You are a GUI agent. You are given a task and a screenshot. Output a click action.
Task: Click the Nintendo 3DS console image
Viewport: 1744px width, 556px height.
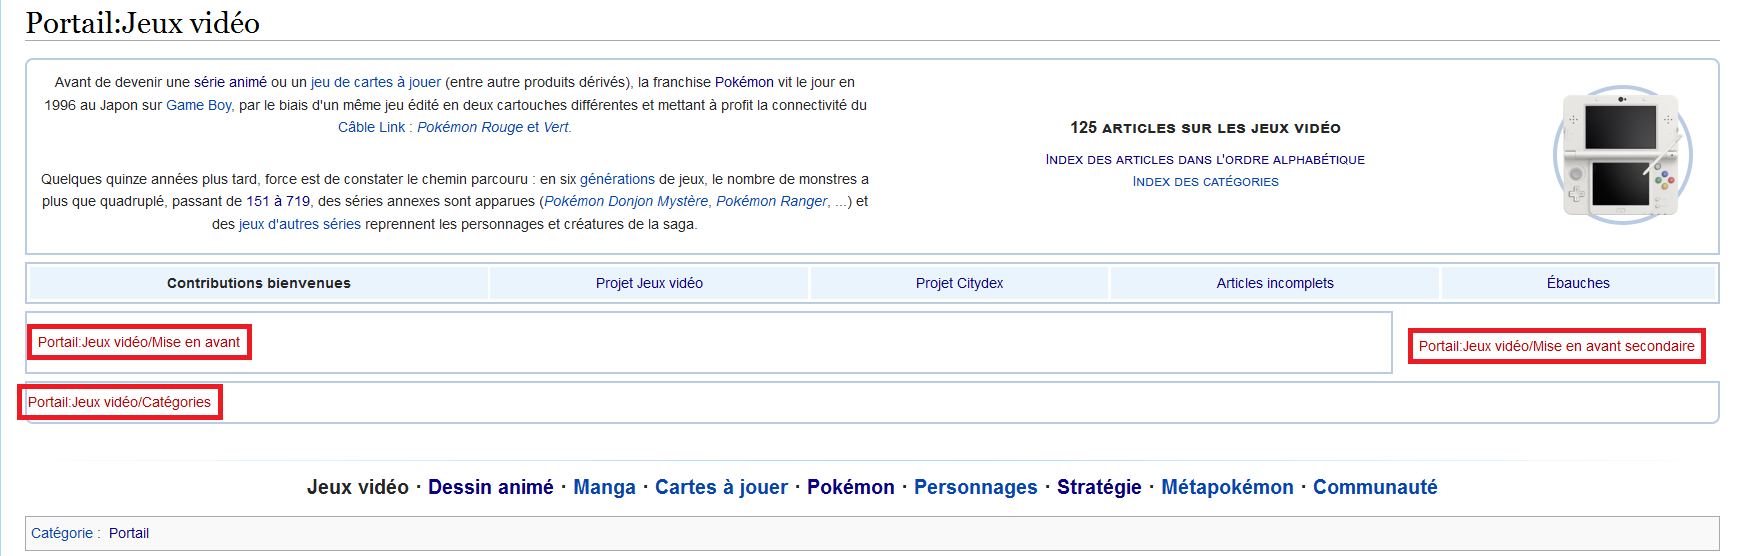pos(1622,154)
